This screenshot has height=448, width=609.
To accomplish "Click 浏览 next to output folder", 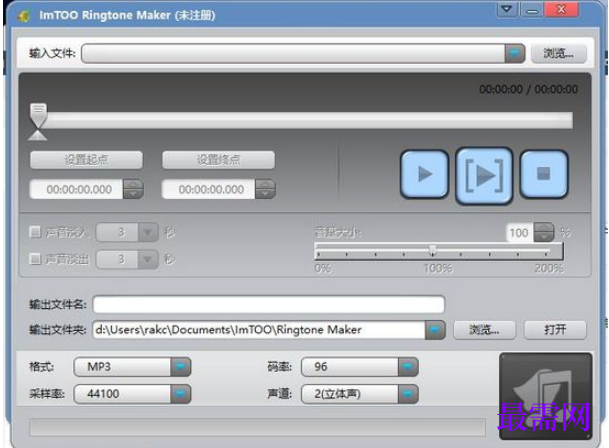I will 484,330.
